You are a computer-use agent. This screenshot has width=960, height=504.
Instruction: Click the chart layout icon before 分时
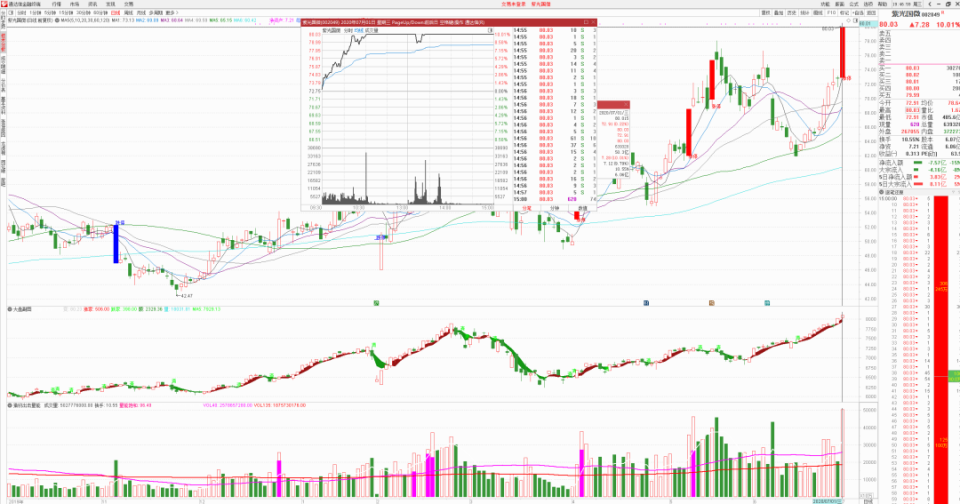pos(11,13)
